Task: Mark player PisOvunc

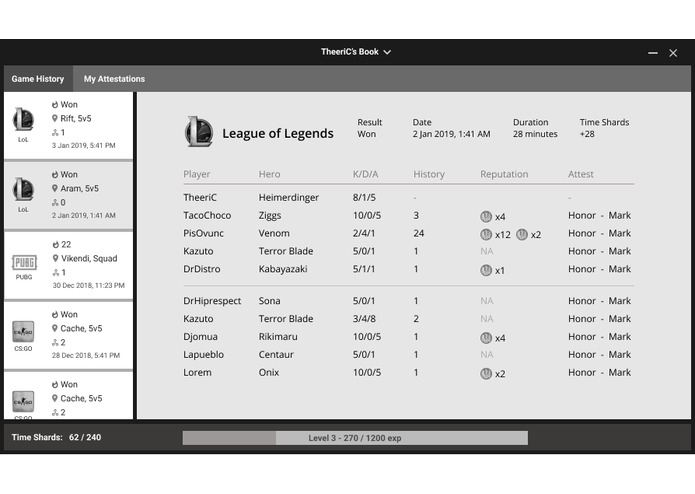Action: [619, 233]
